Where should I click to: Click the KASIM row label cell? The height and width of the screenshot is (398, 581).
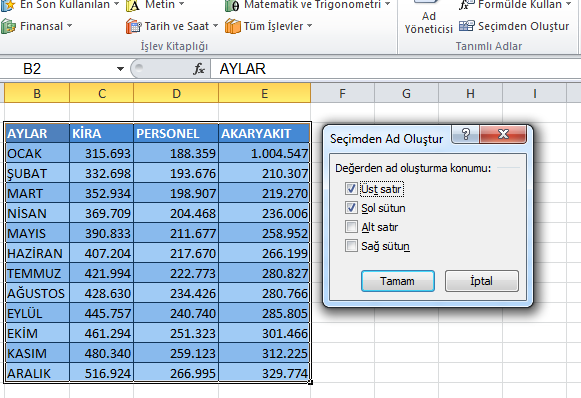[37, 353]
